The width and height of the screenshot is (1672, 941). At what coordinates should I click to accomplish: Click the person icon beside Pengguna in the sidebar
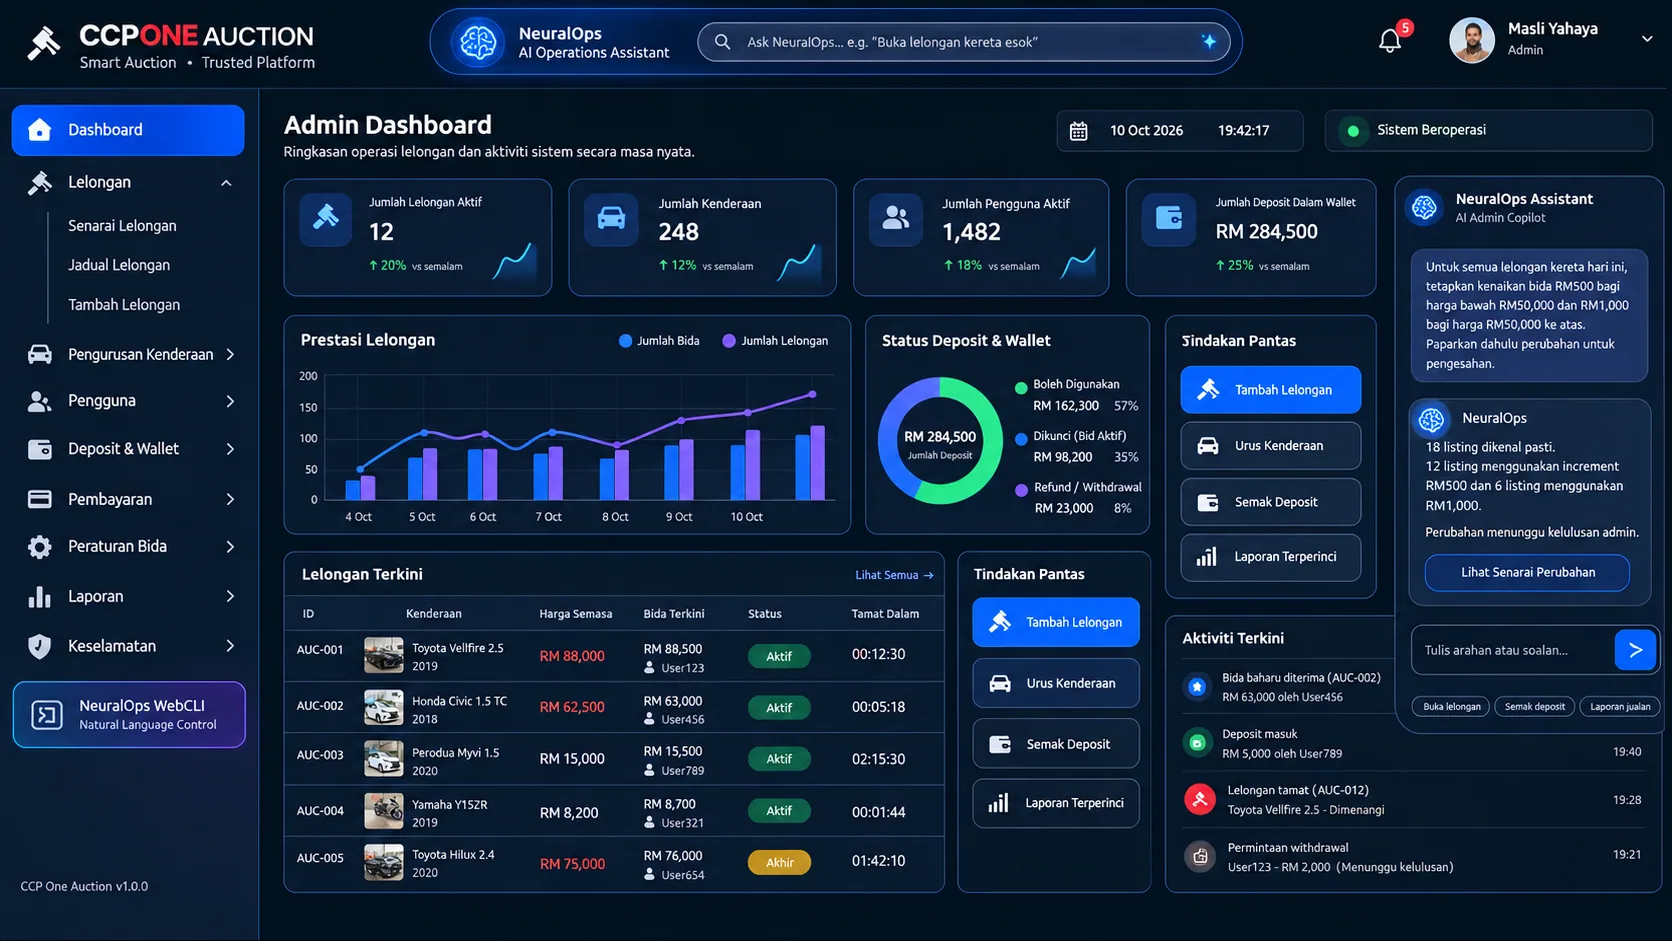coord(40,401)
